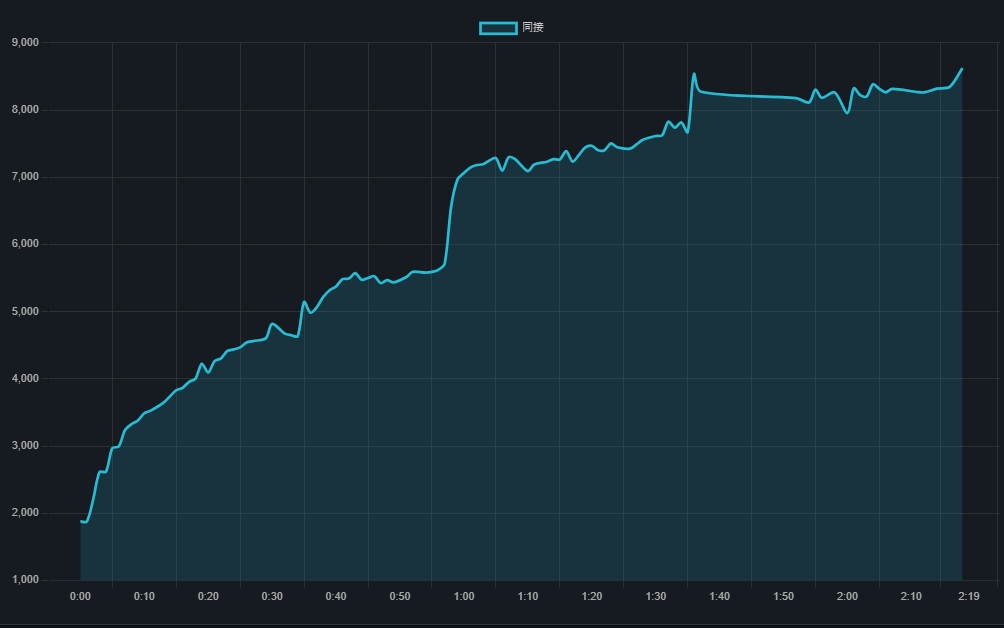Click the 0:40 time label
1004x628 pixels.
pyautogui.click(x=336, y=597)
